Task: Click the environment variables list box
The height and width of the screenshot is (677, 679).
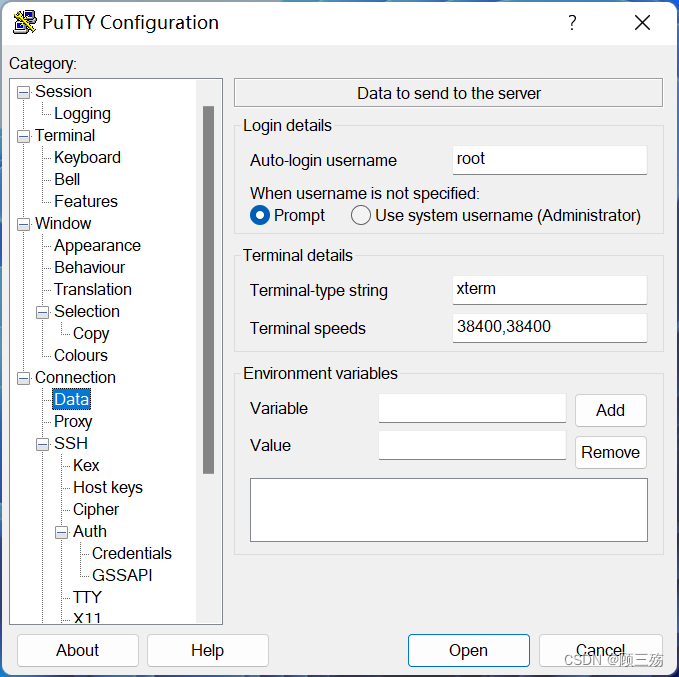Action: [449, 510]
